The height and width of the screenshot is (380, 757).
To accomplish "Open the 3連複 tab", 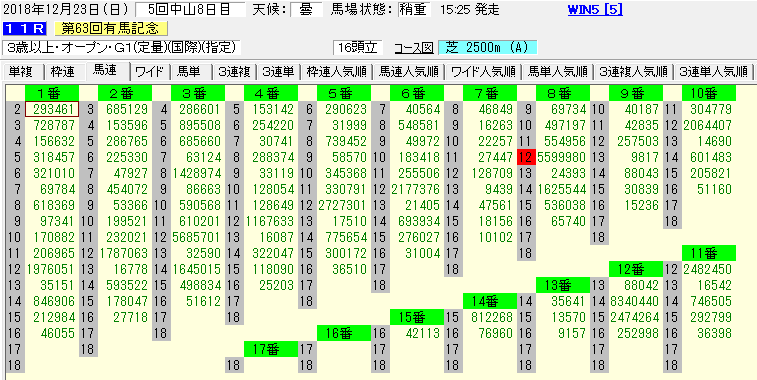I will coord(234,72).
